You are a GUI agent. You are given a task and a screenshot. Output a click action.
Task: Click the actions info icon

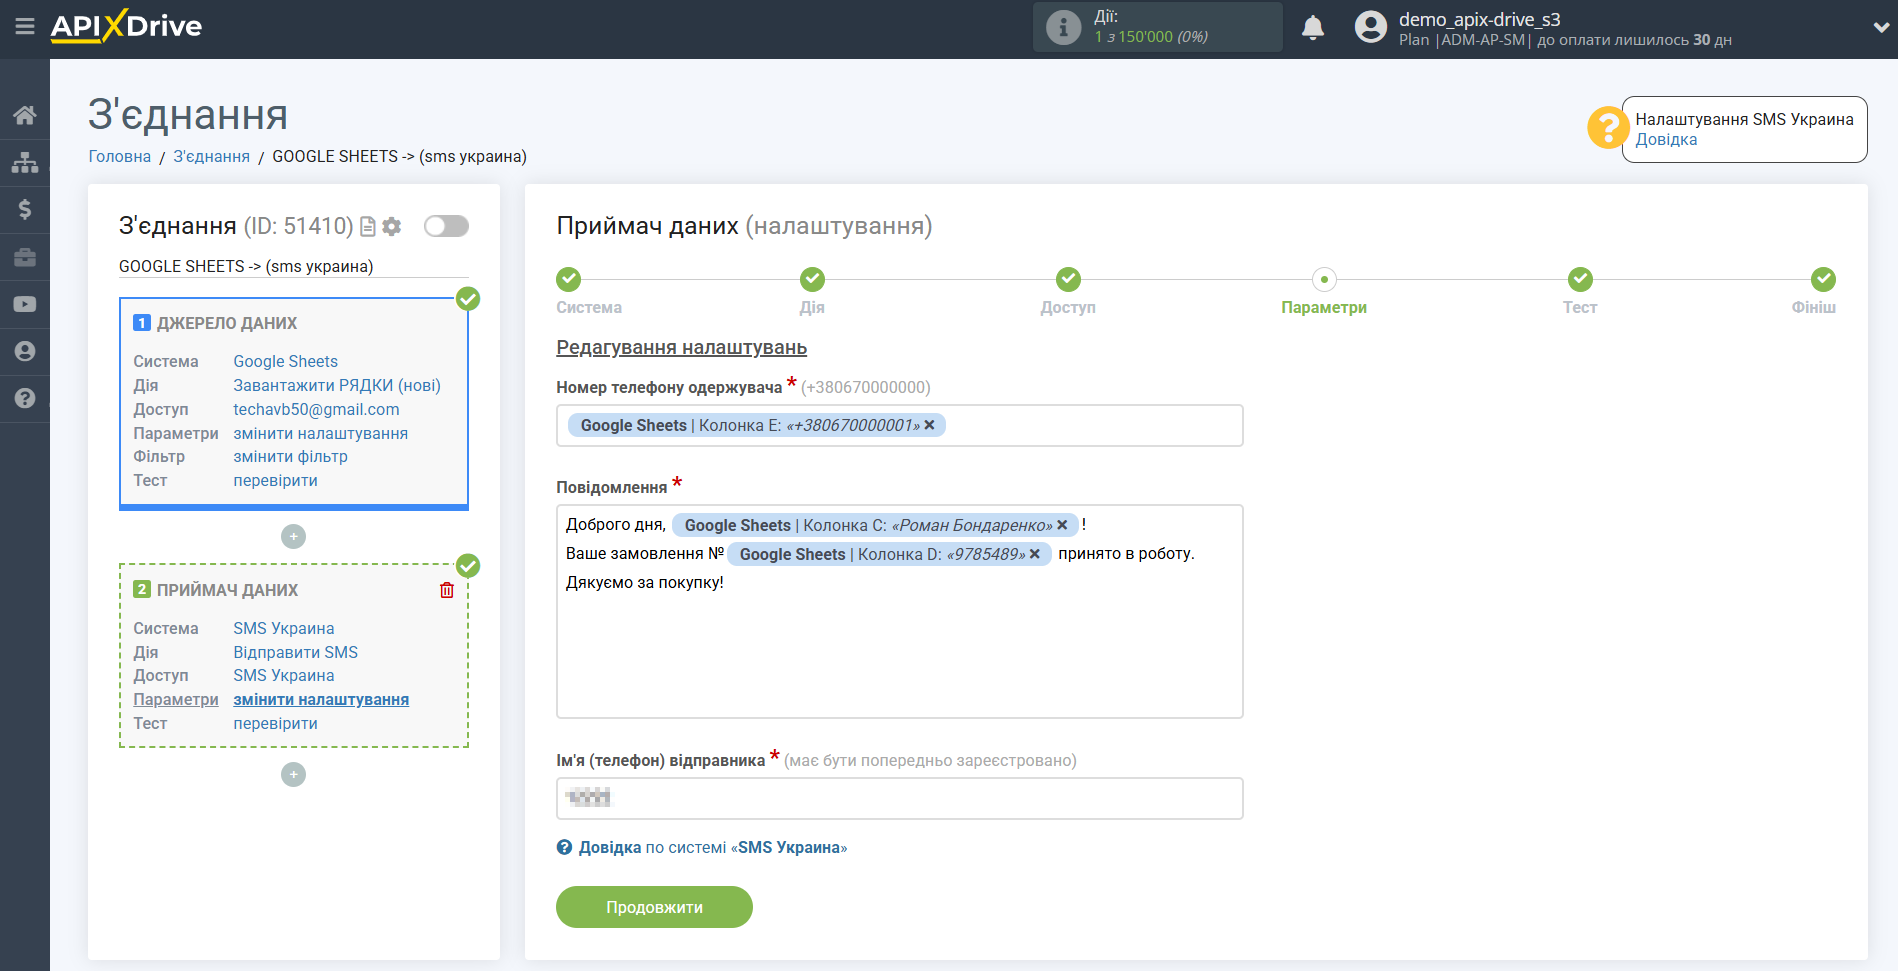(1063, 27)
